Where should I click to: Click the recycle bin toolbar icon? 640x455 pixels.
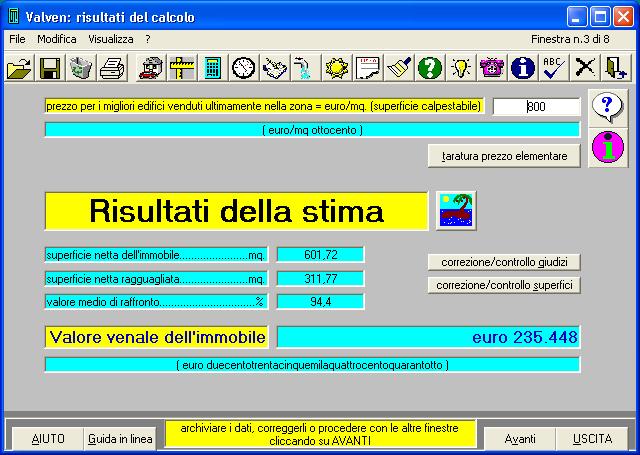[x=81, y=68]
